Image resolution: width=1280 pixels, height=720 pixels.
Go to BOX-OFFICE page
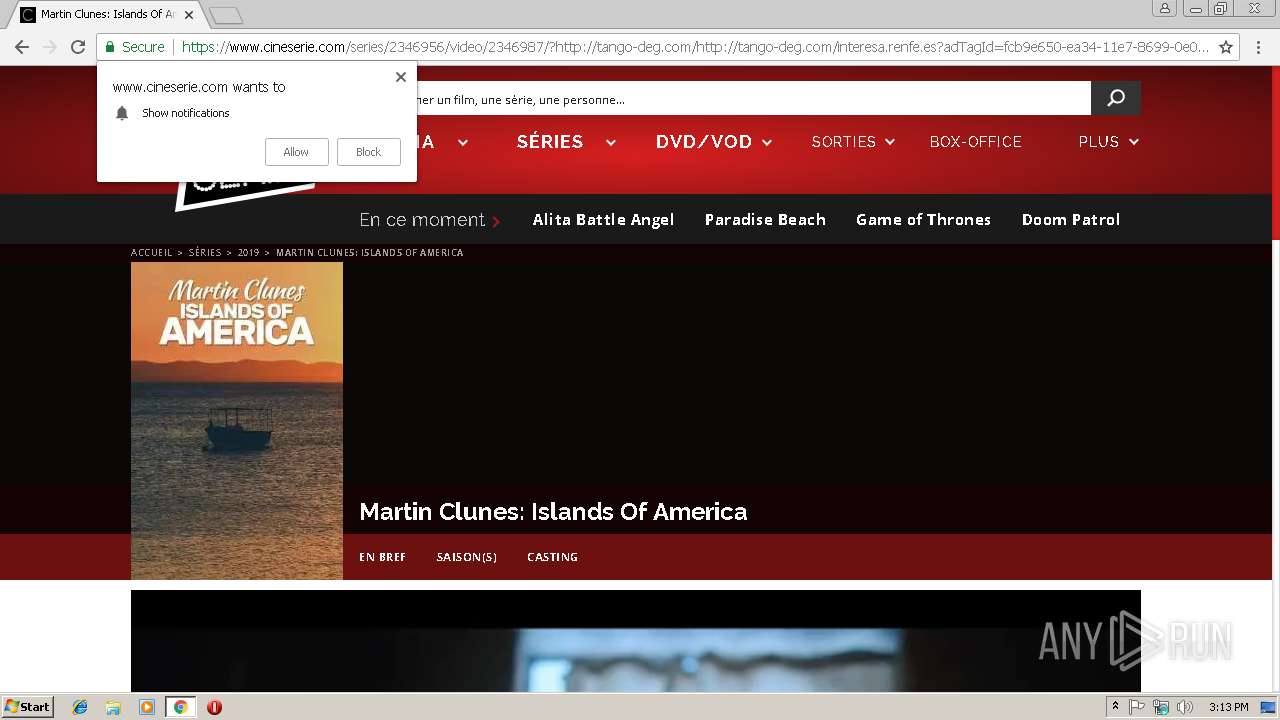click(975, 142)
